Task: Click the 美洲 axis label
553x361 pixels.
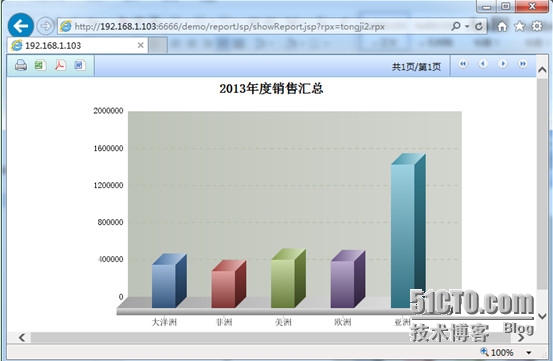Action: (x=283, y=322)
